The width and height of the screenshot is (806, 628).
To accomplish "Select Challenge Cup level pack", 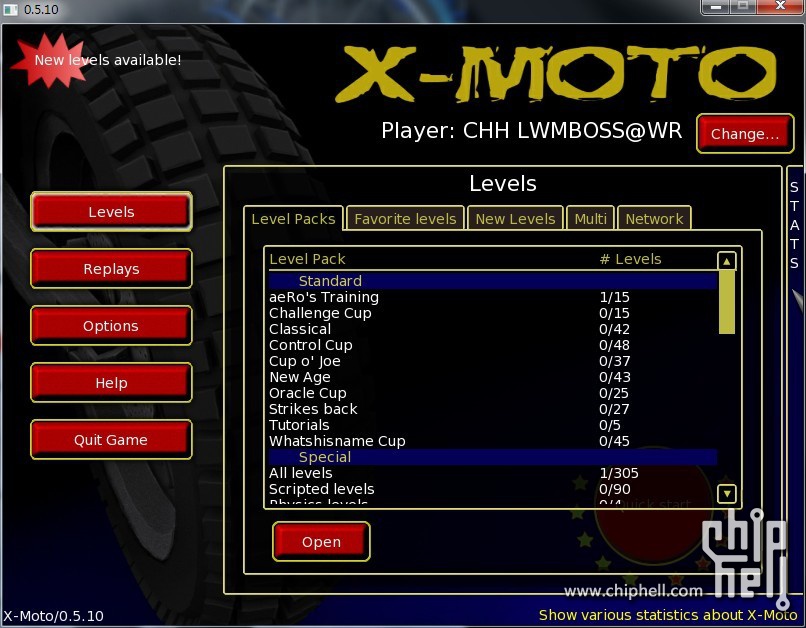I will pos(492,313).
